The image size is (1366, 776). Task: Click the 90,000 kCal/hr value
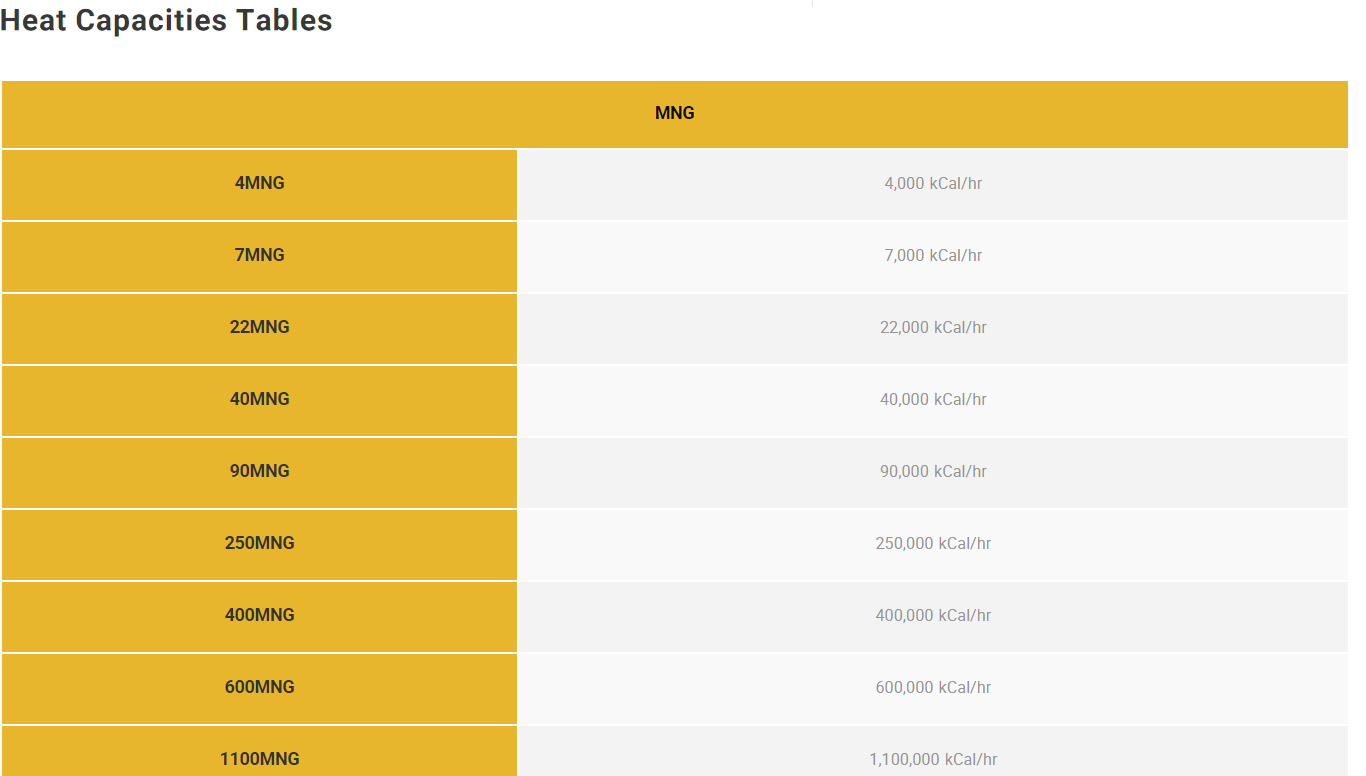tap(933, 472)
